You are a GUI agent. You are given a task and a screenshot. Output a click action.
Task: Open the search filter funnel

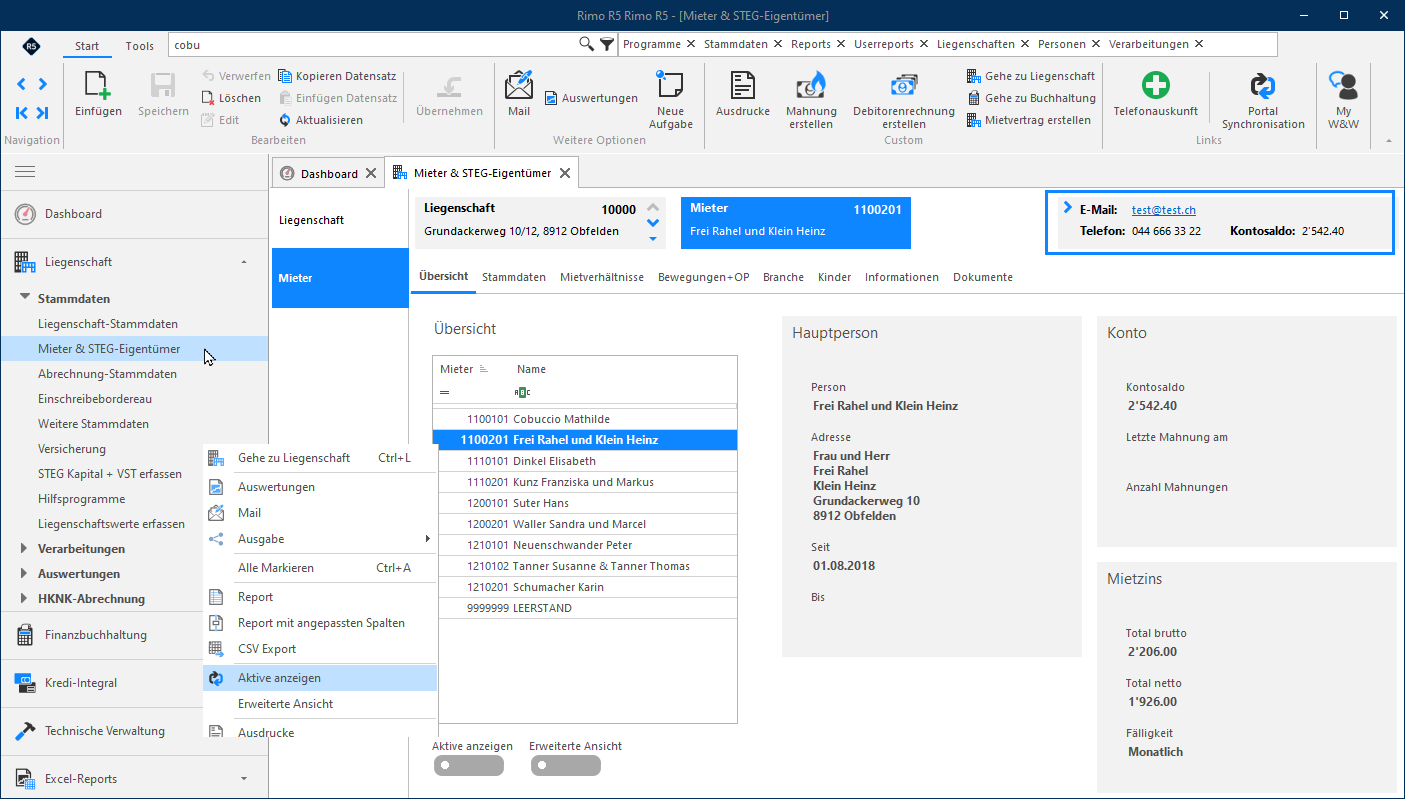coord(606,44)
